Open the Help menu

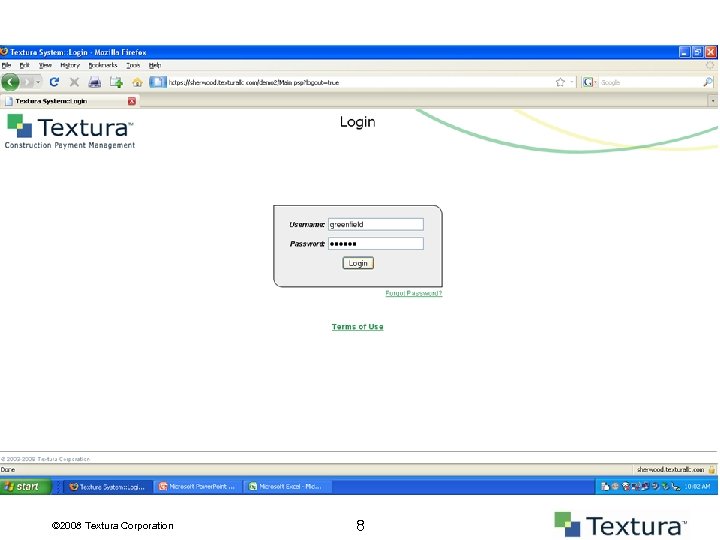tap(155, 65)
